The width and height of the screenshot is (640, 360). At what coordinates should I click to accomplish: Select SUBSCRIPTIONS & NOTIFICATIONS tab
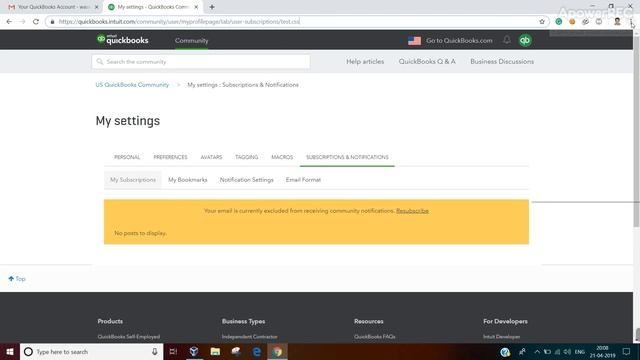[347, 157]
